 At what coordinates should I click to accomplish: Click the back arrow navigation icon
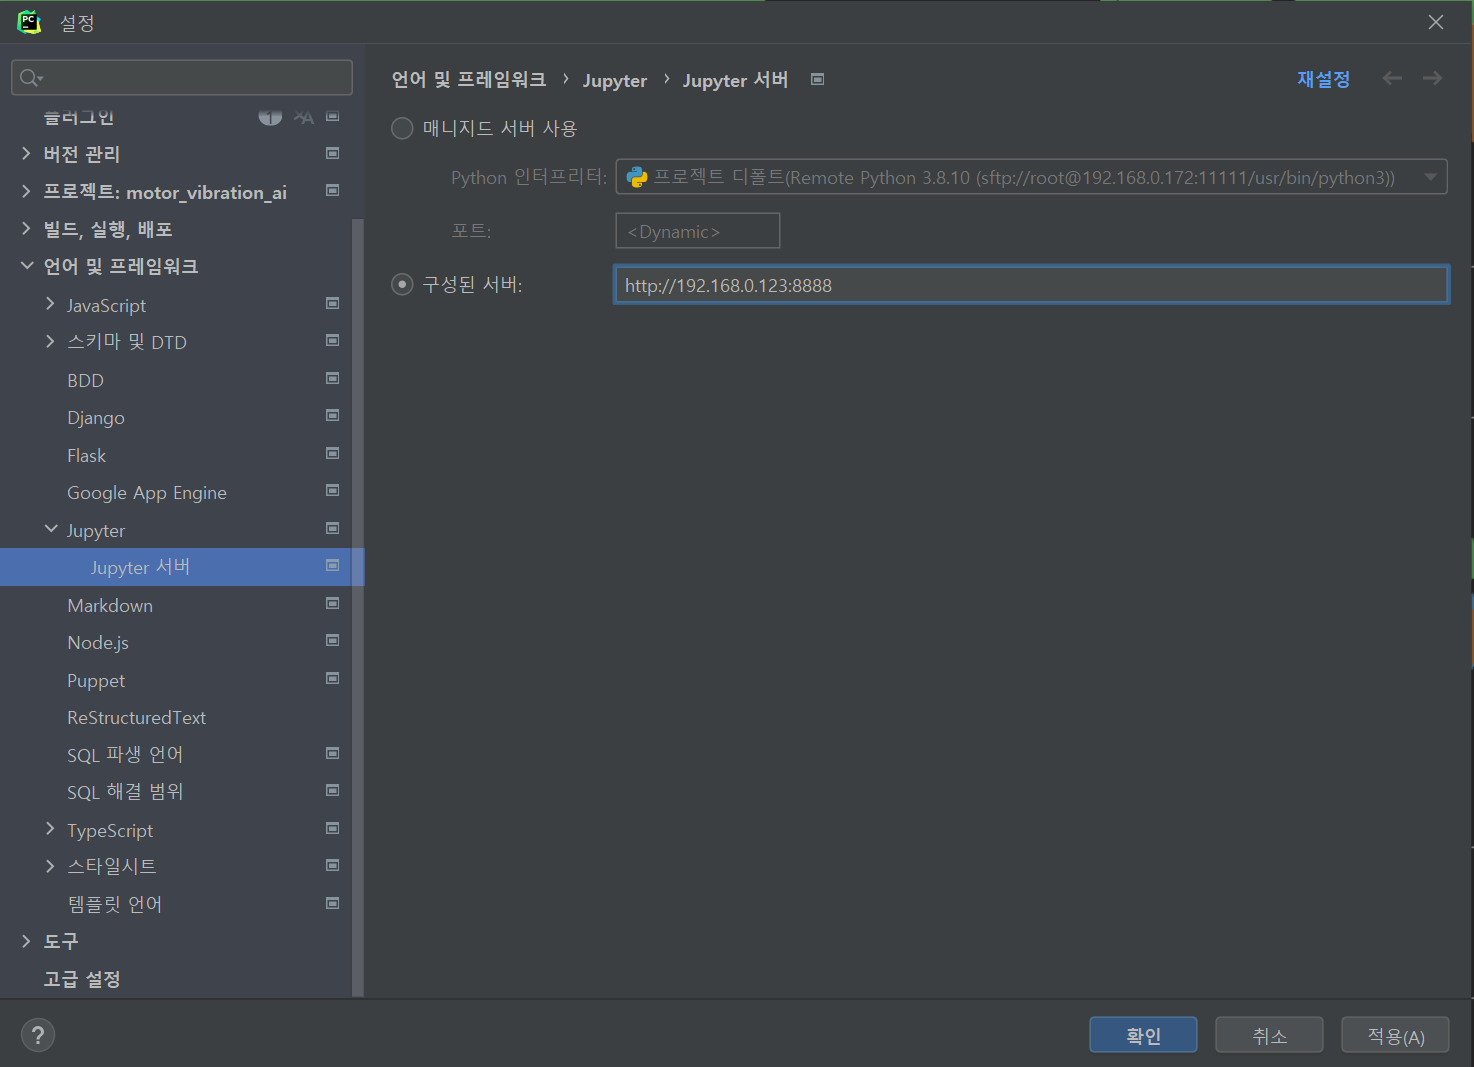pyautogui.click(x=1392, y=78)
